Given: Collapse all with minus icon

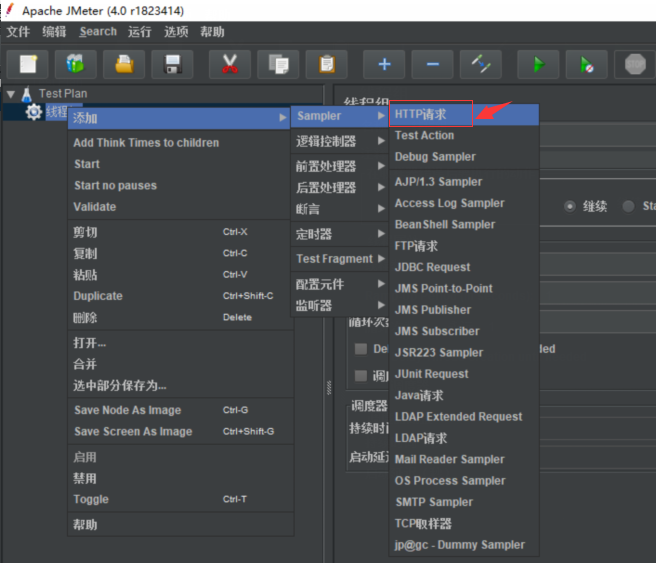Looking at the screenshot, I should tap(433, 64).
